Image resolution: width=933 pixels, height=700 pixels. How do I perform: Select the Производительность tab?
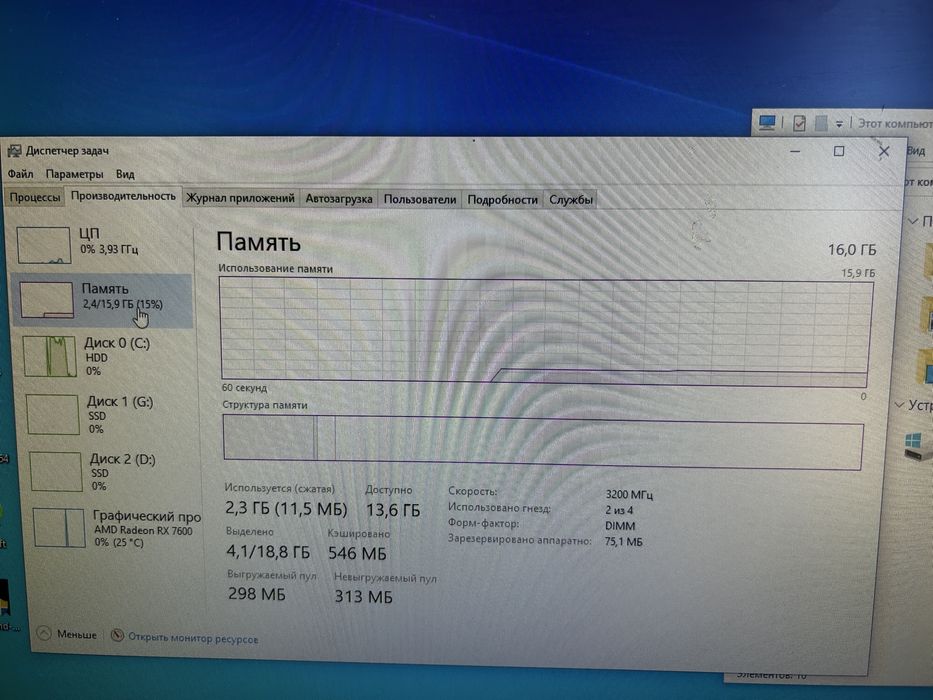pos(123,196)
